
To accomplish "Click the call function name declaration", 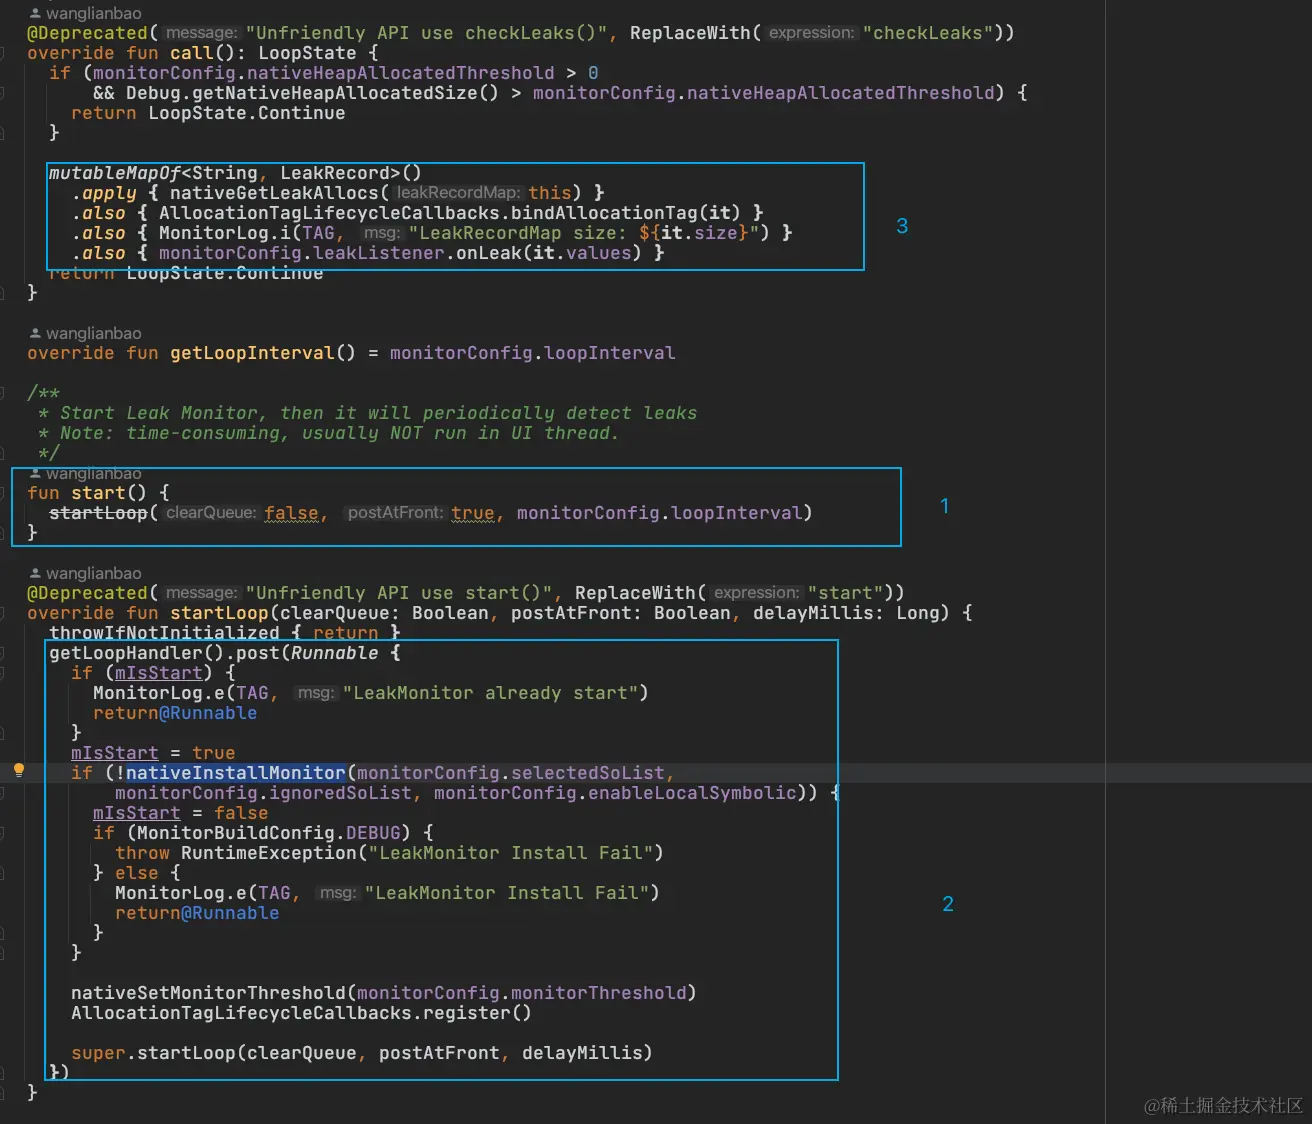I will pyautogui.click(x=191, y=53).
